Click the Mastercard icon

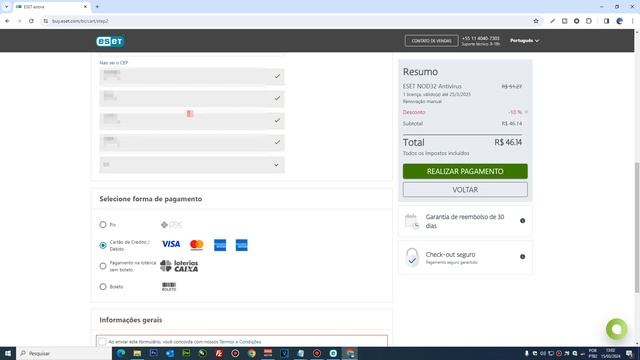point(197,244)
